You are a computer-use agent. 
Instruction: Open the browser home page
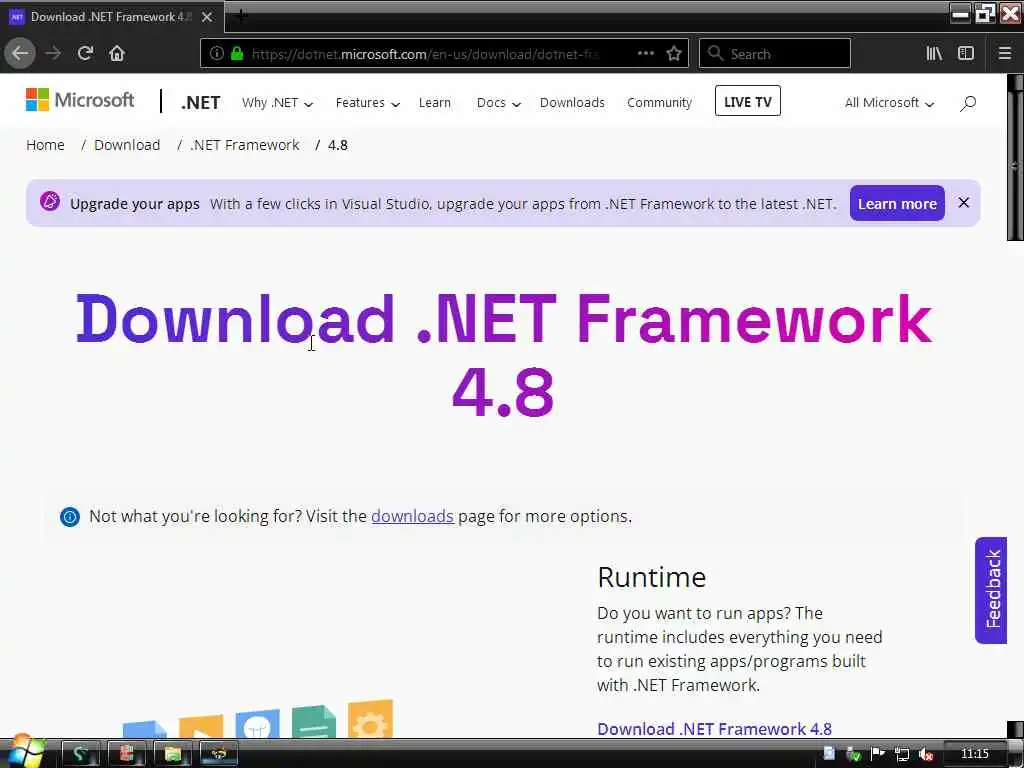pos(117,54)
